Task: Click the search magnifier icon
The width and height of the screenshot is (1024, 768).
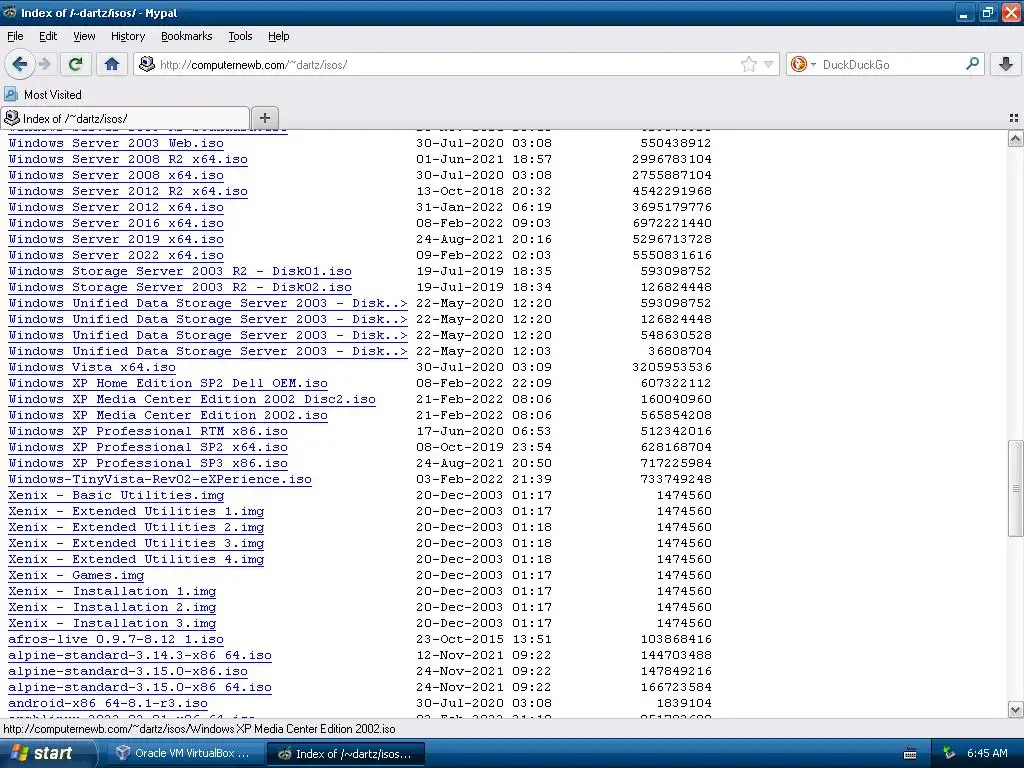Action: click(x=972, y=64)
